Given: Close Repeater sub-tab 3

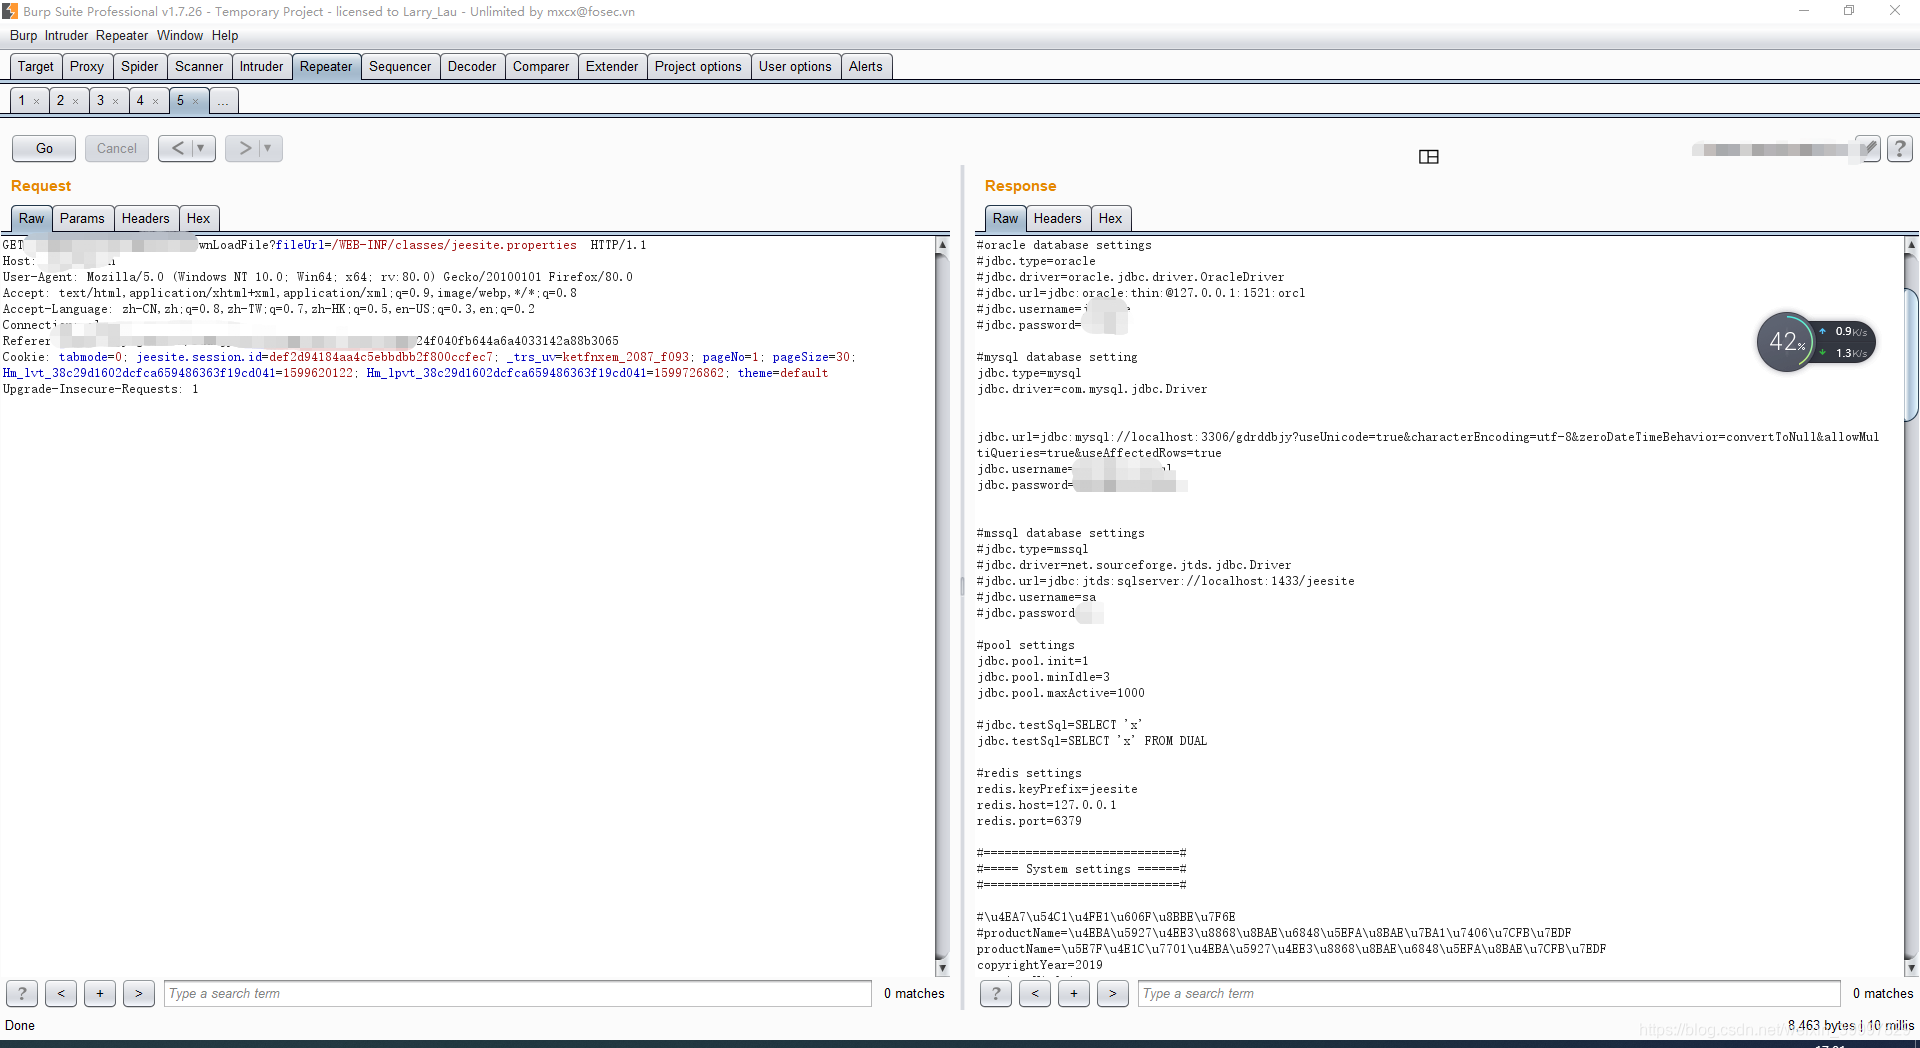Looking at the screenshot, I should click(x=116, y=101).
